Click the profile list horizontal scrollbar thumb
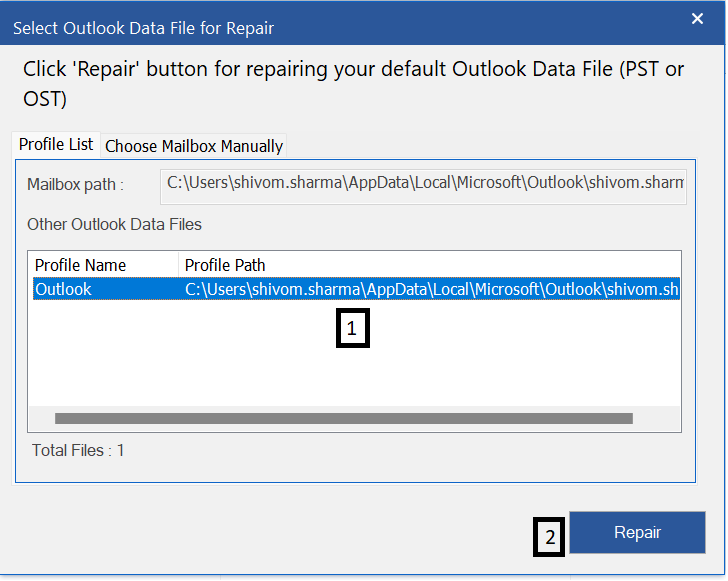728x581 pixels. (x=343, y=419)
